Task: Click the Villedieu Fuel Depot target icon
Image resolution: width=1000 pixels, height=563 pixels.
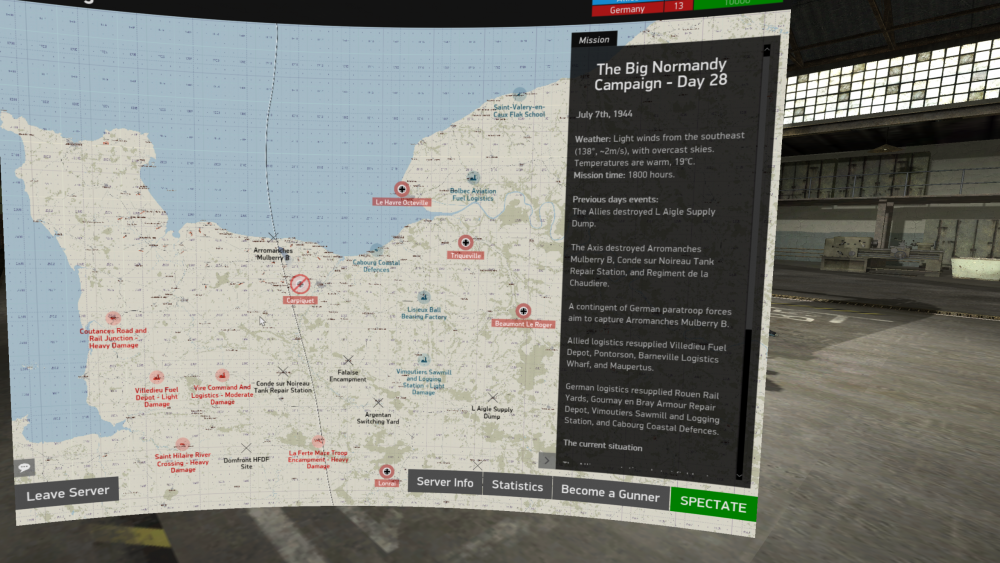Action: (157, 377)
